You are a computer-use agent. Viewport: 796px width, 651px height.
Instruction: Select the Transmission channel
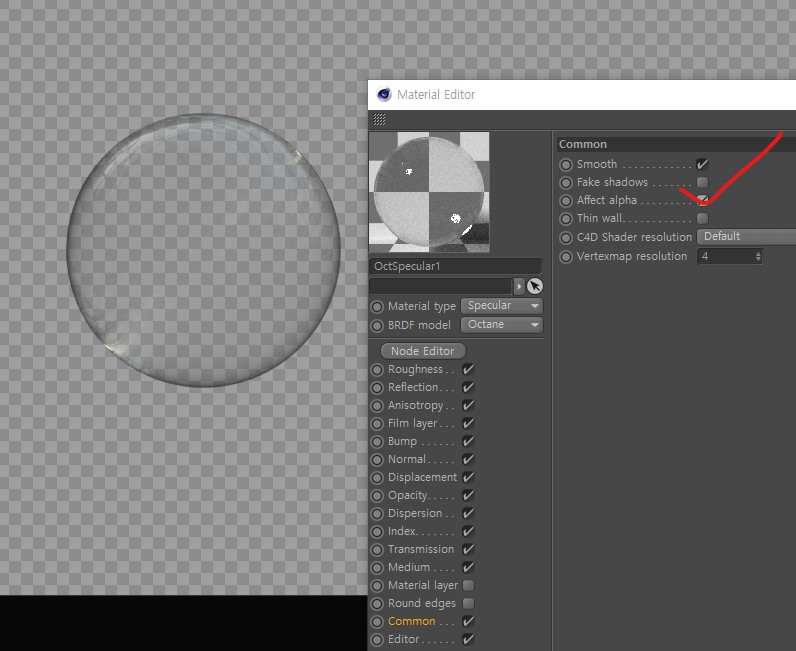[420, 550]
